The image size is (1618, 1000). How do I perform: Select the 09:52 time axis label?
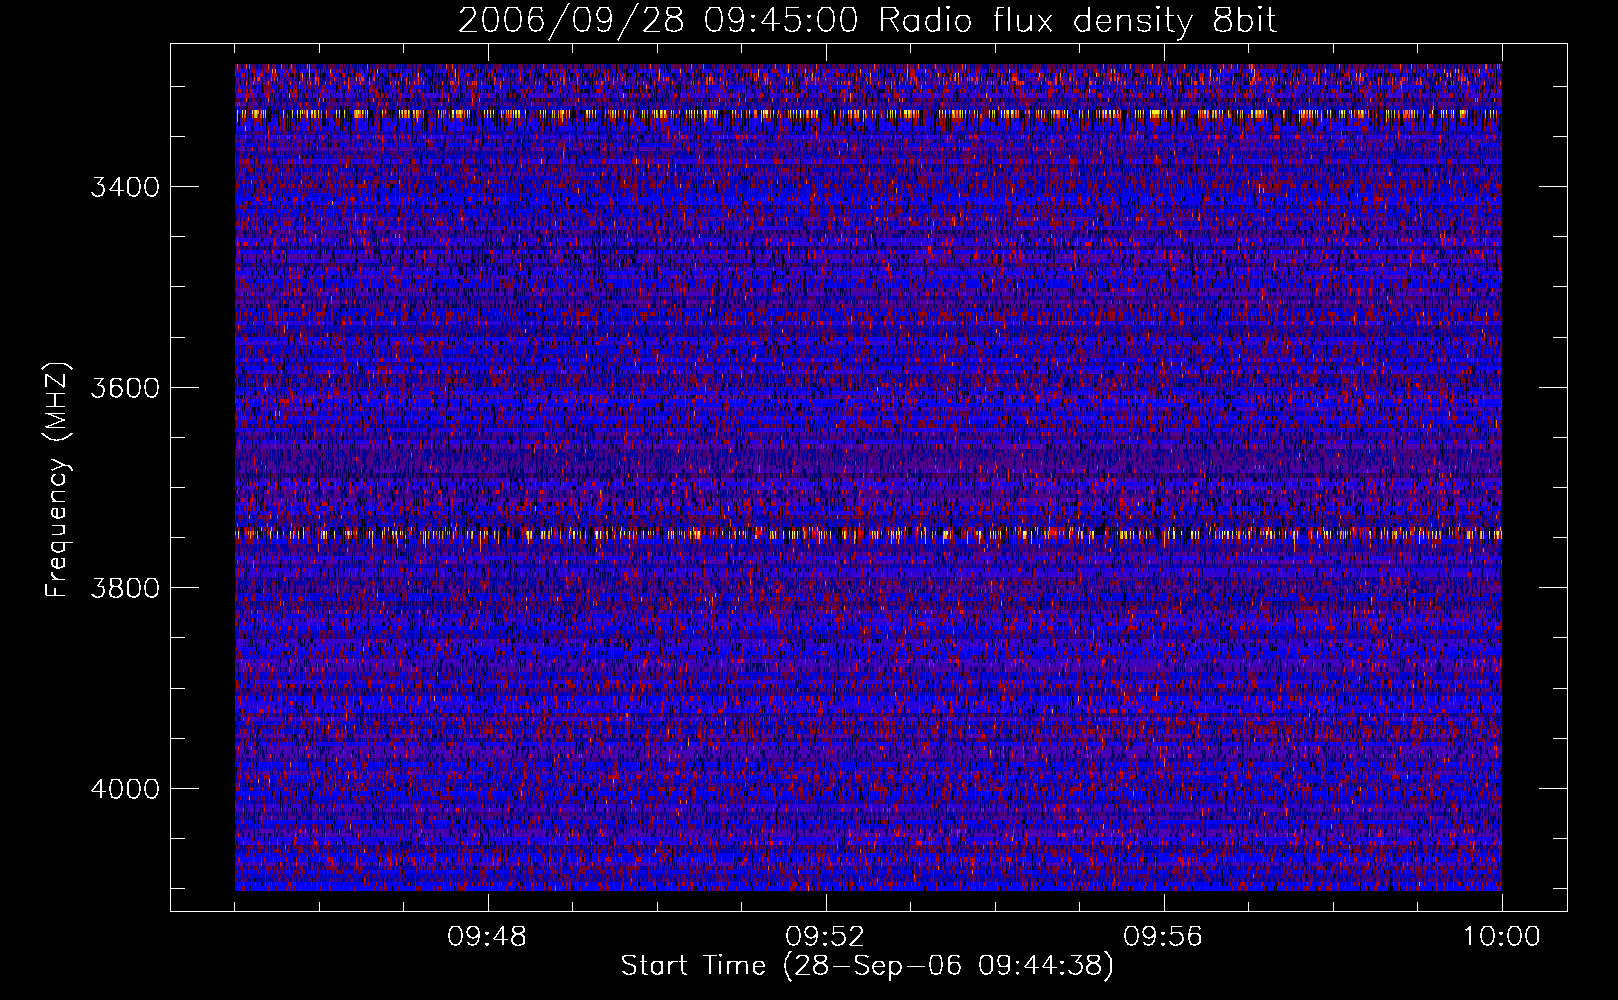tap(825, 937)
